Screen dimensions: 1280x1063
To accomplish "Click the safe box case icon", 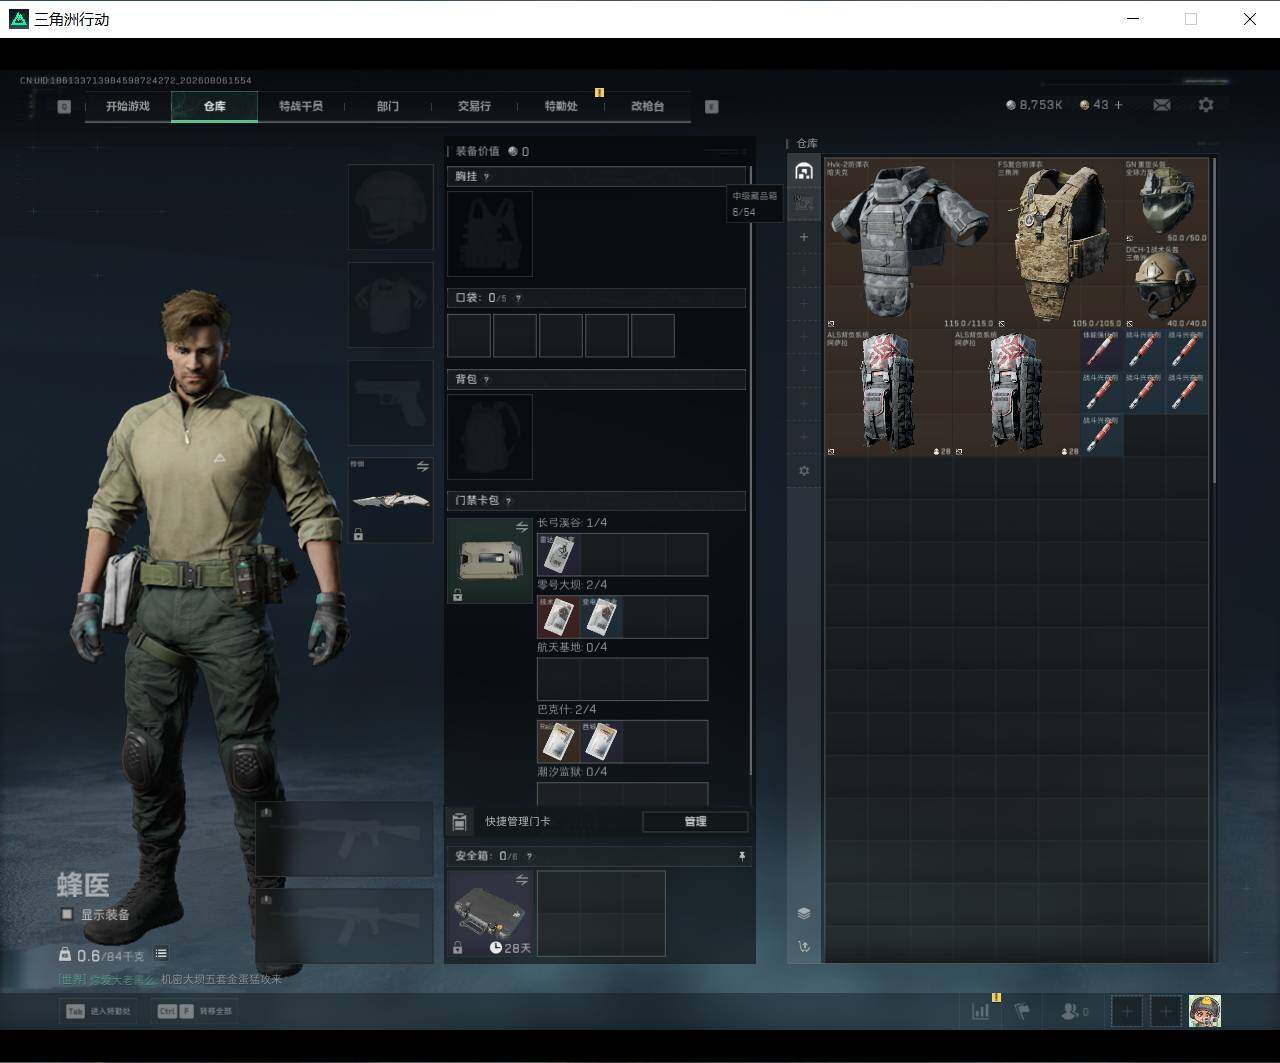I will click(490, 913).
